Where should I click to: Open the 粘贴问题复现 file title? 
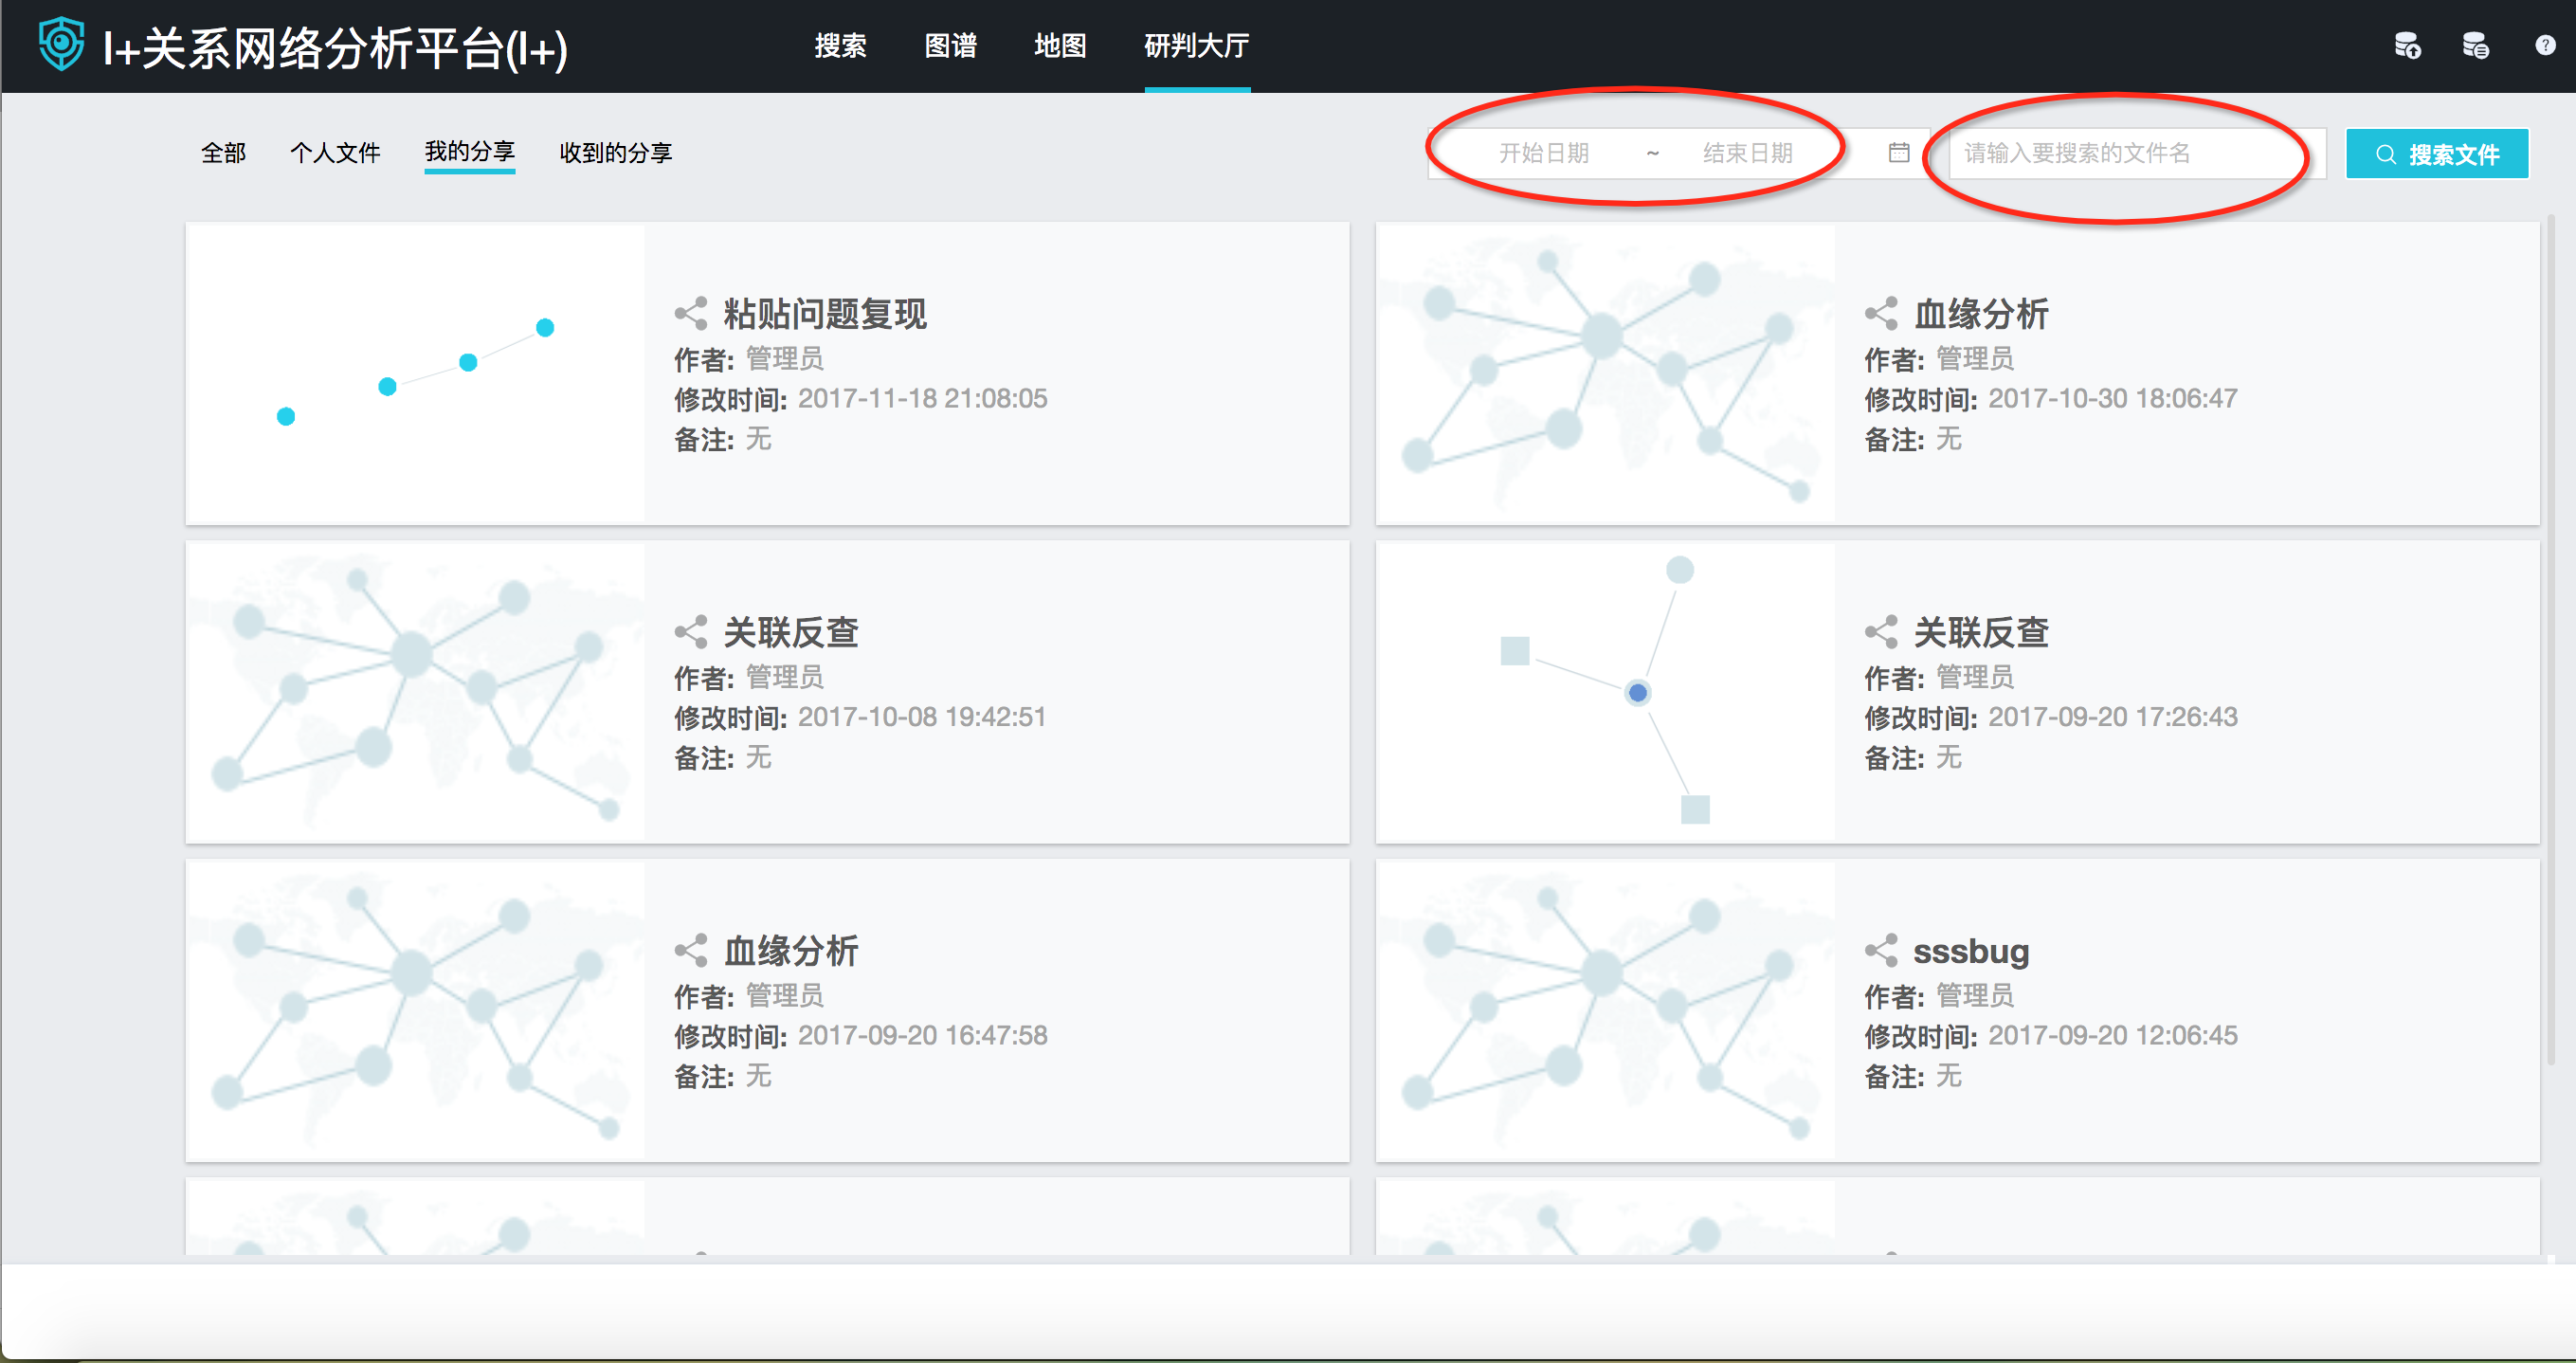825,314
